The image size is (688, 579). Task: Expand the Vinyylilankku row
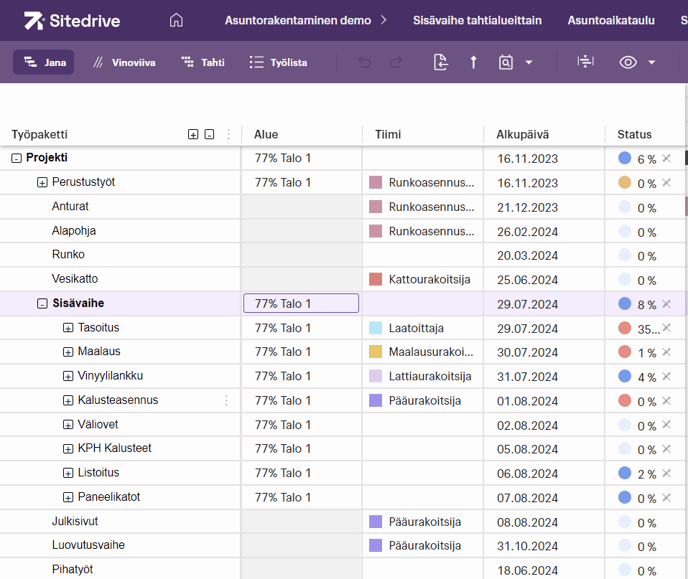(x=68, y=376)
